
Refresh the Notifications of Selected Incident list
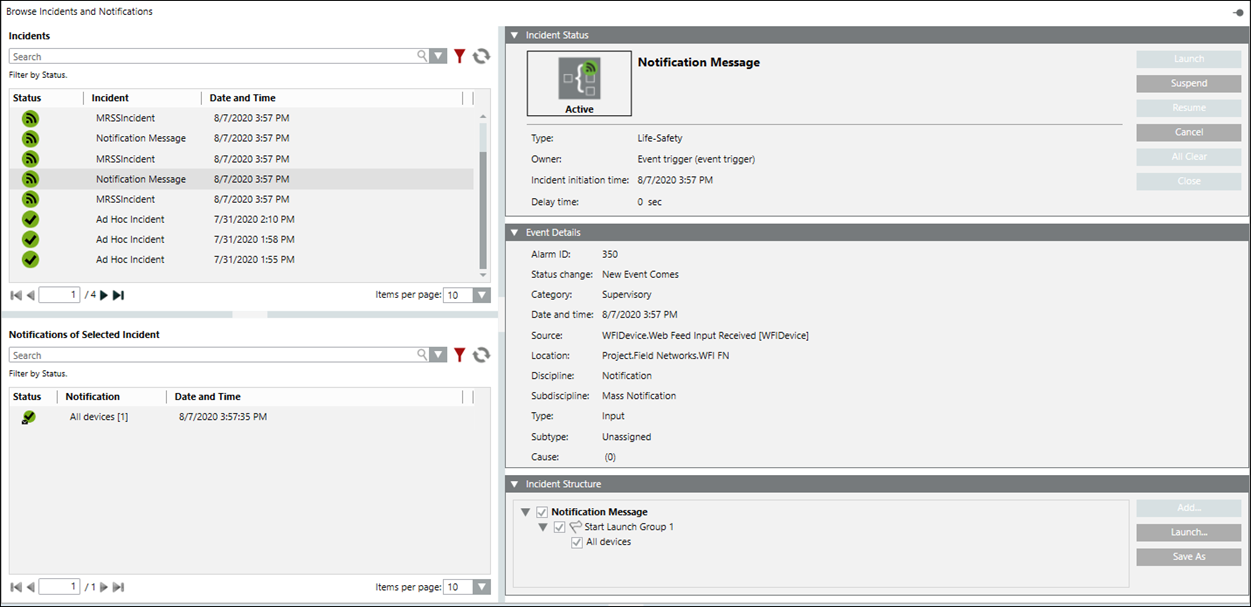[481, 355]
